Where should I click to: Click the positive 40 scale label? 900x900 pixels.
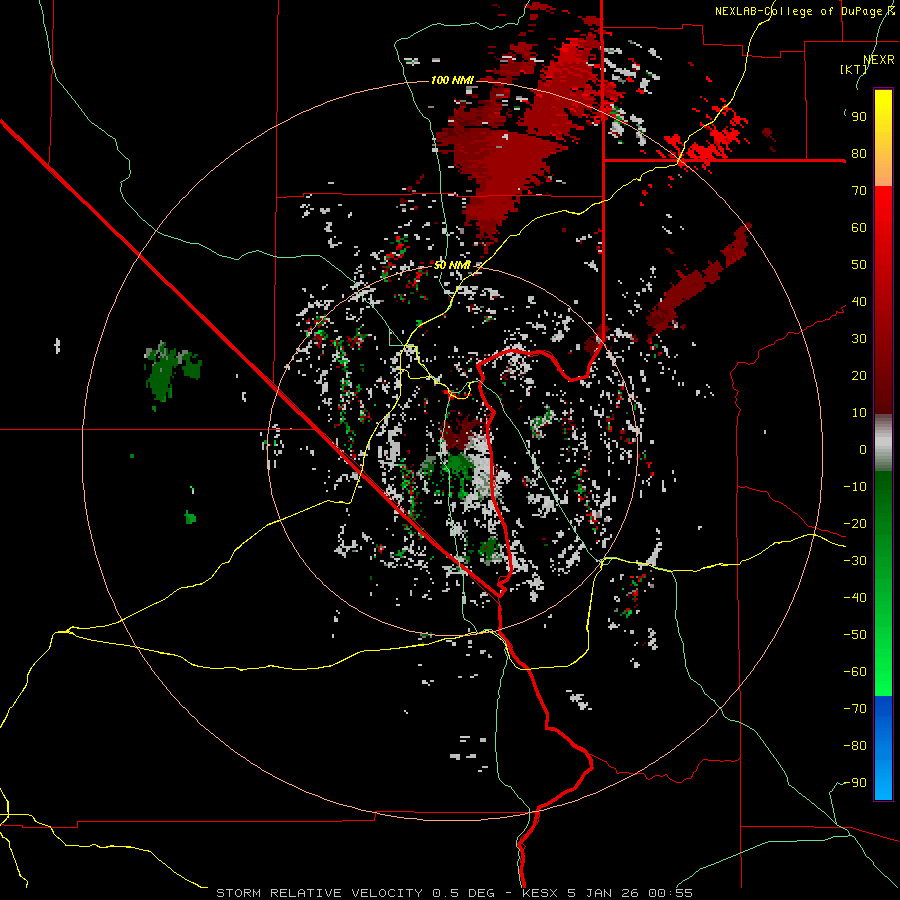tap(859, 302)
